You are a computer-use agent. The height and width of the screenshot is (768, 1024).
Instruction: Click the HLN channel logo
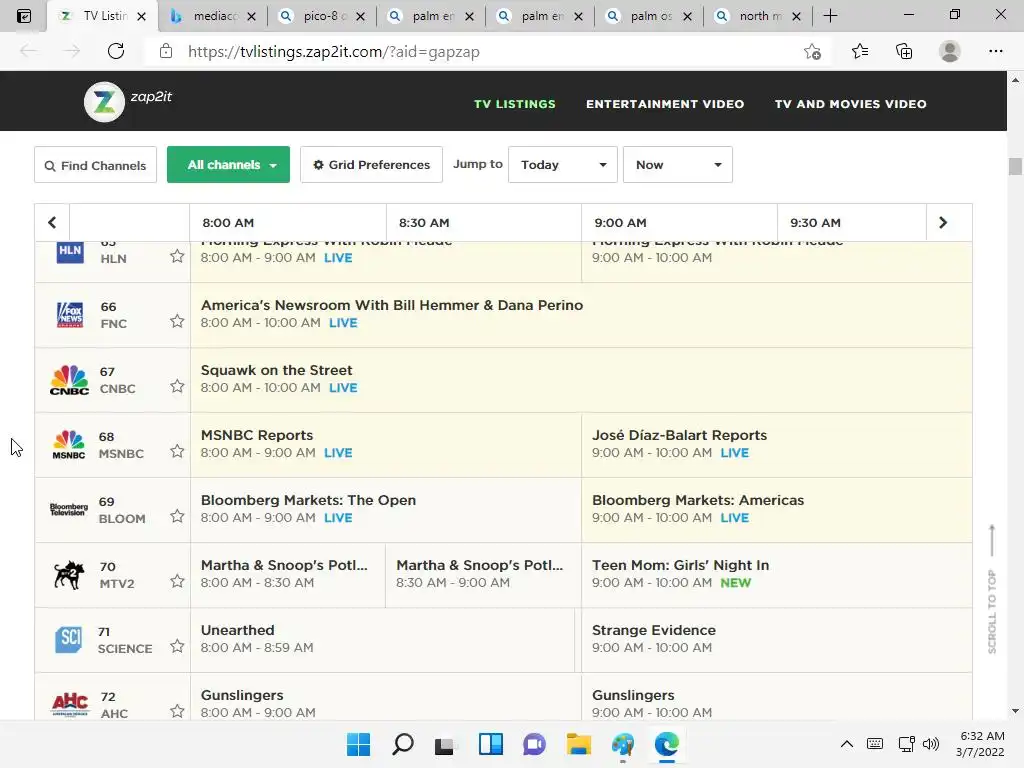coord(70,252)
